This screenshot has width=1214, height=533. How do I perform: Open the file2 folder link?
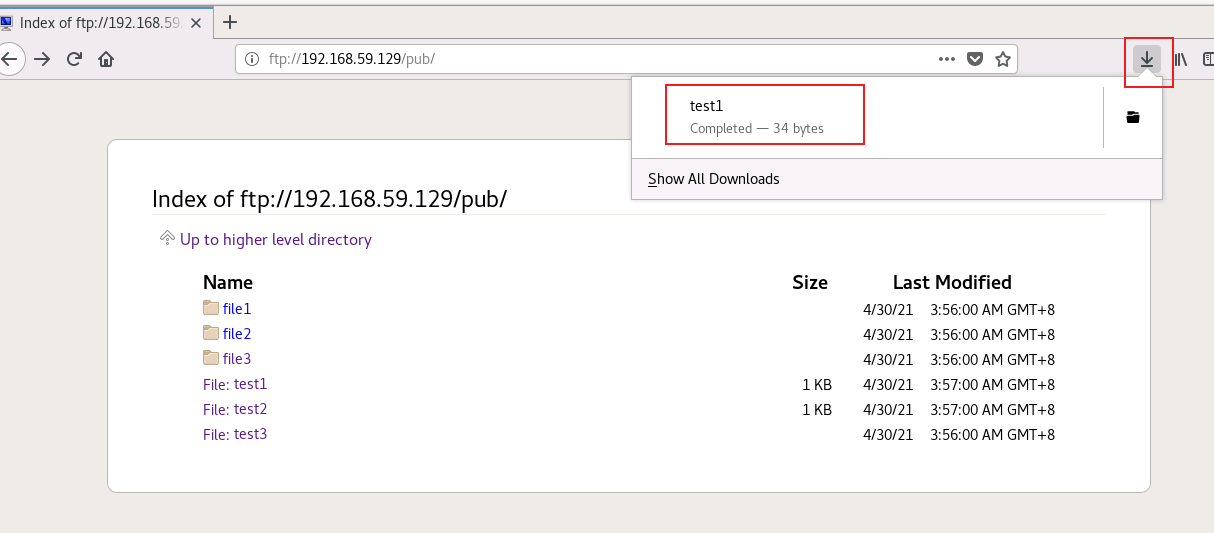click(237, 334)
